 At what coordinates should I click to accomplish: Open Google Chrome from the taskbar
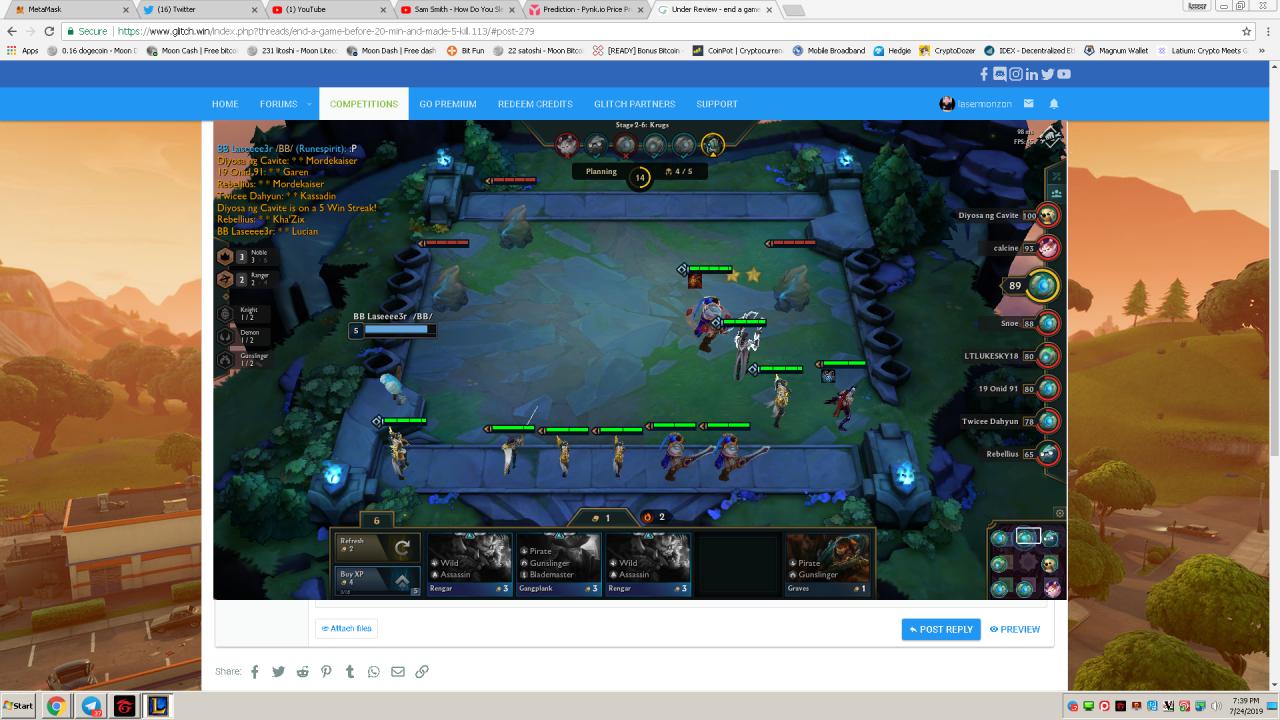56,706
